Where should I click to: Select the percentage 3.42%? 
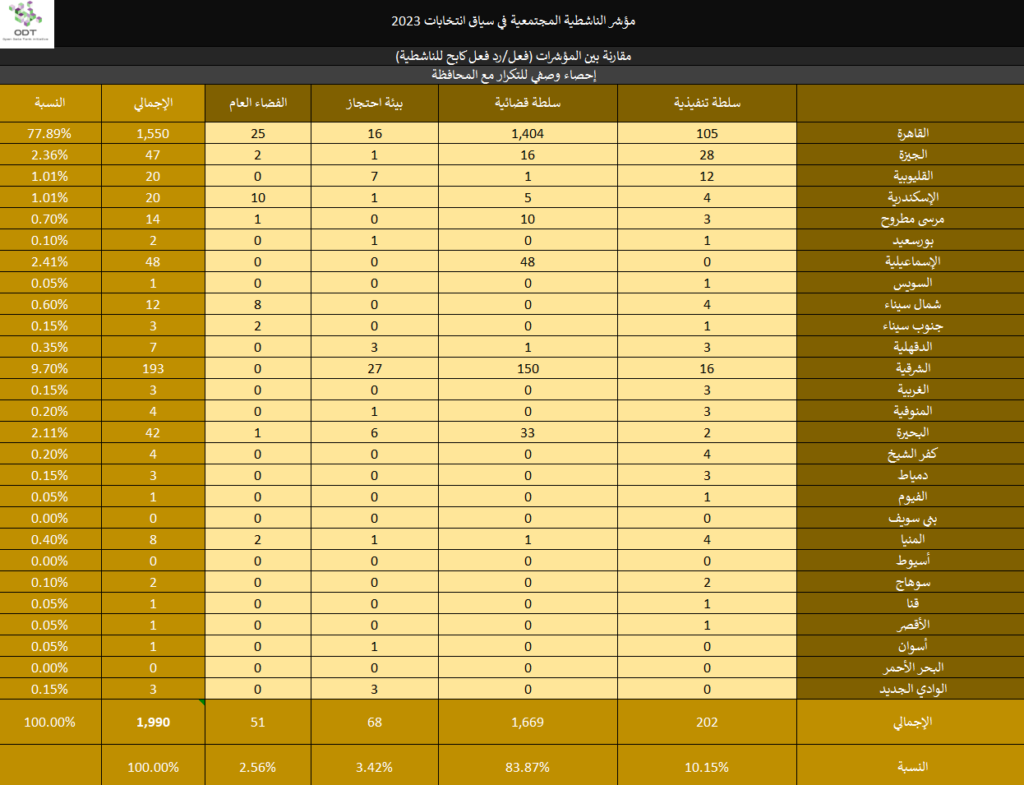click(x=374, y=767)
